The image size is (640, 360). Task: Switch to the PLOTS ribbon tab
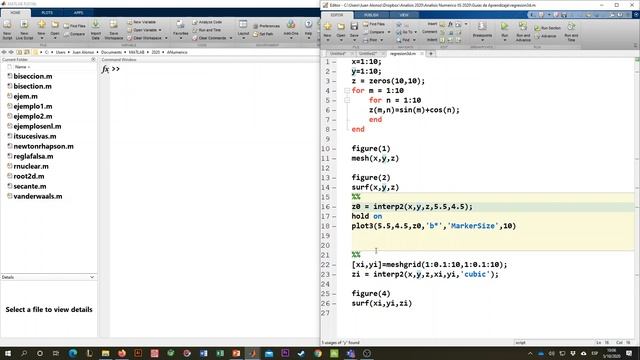pos(47,13)
